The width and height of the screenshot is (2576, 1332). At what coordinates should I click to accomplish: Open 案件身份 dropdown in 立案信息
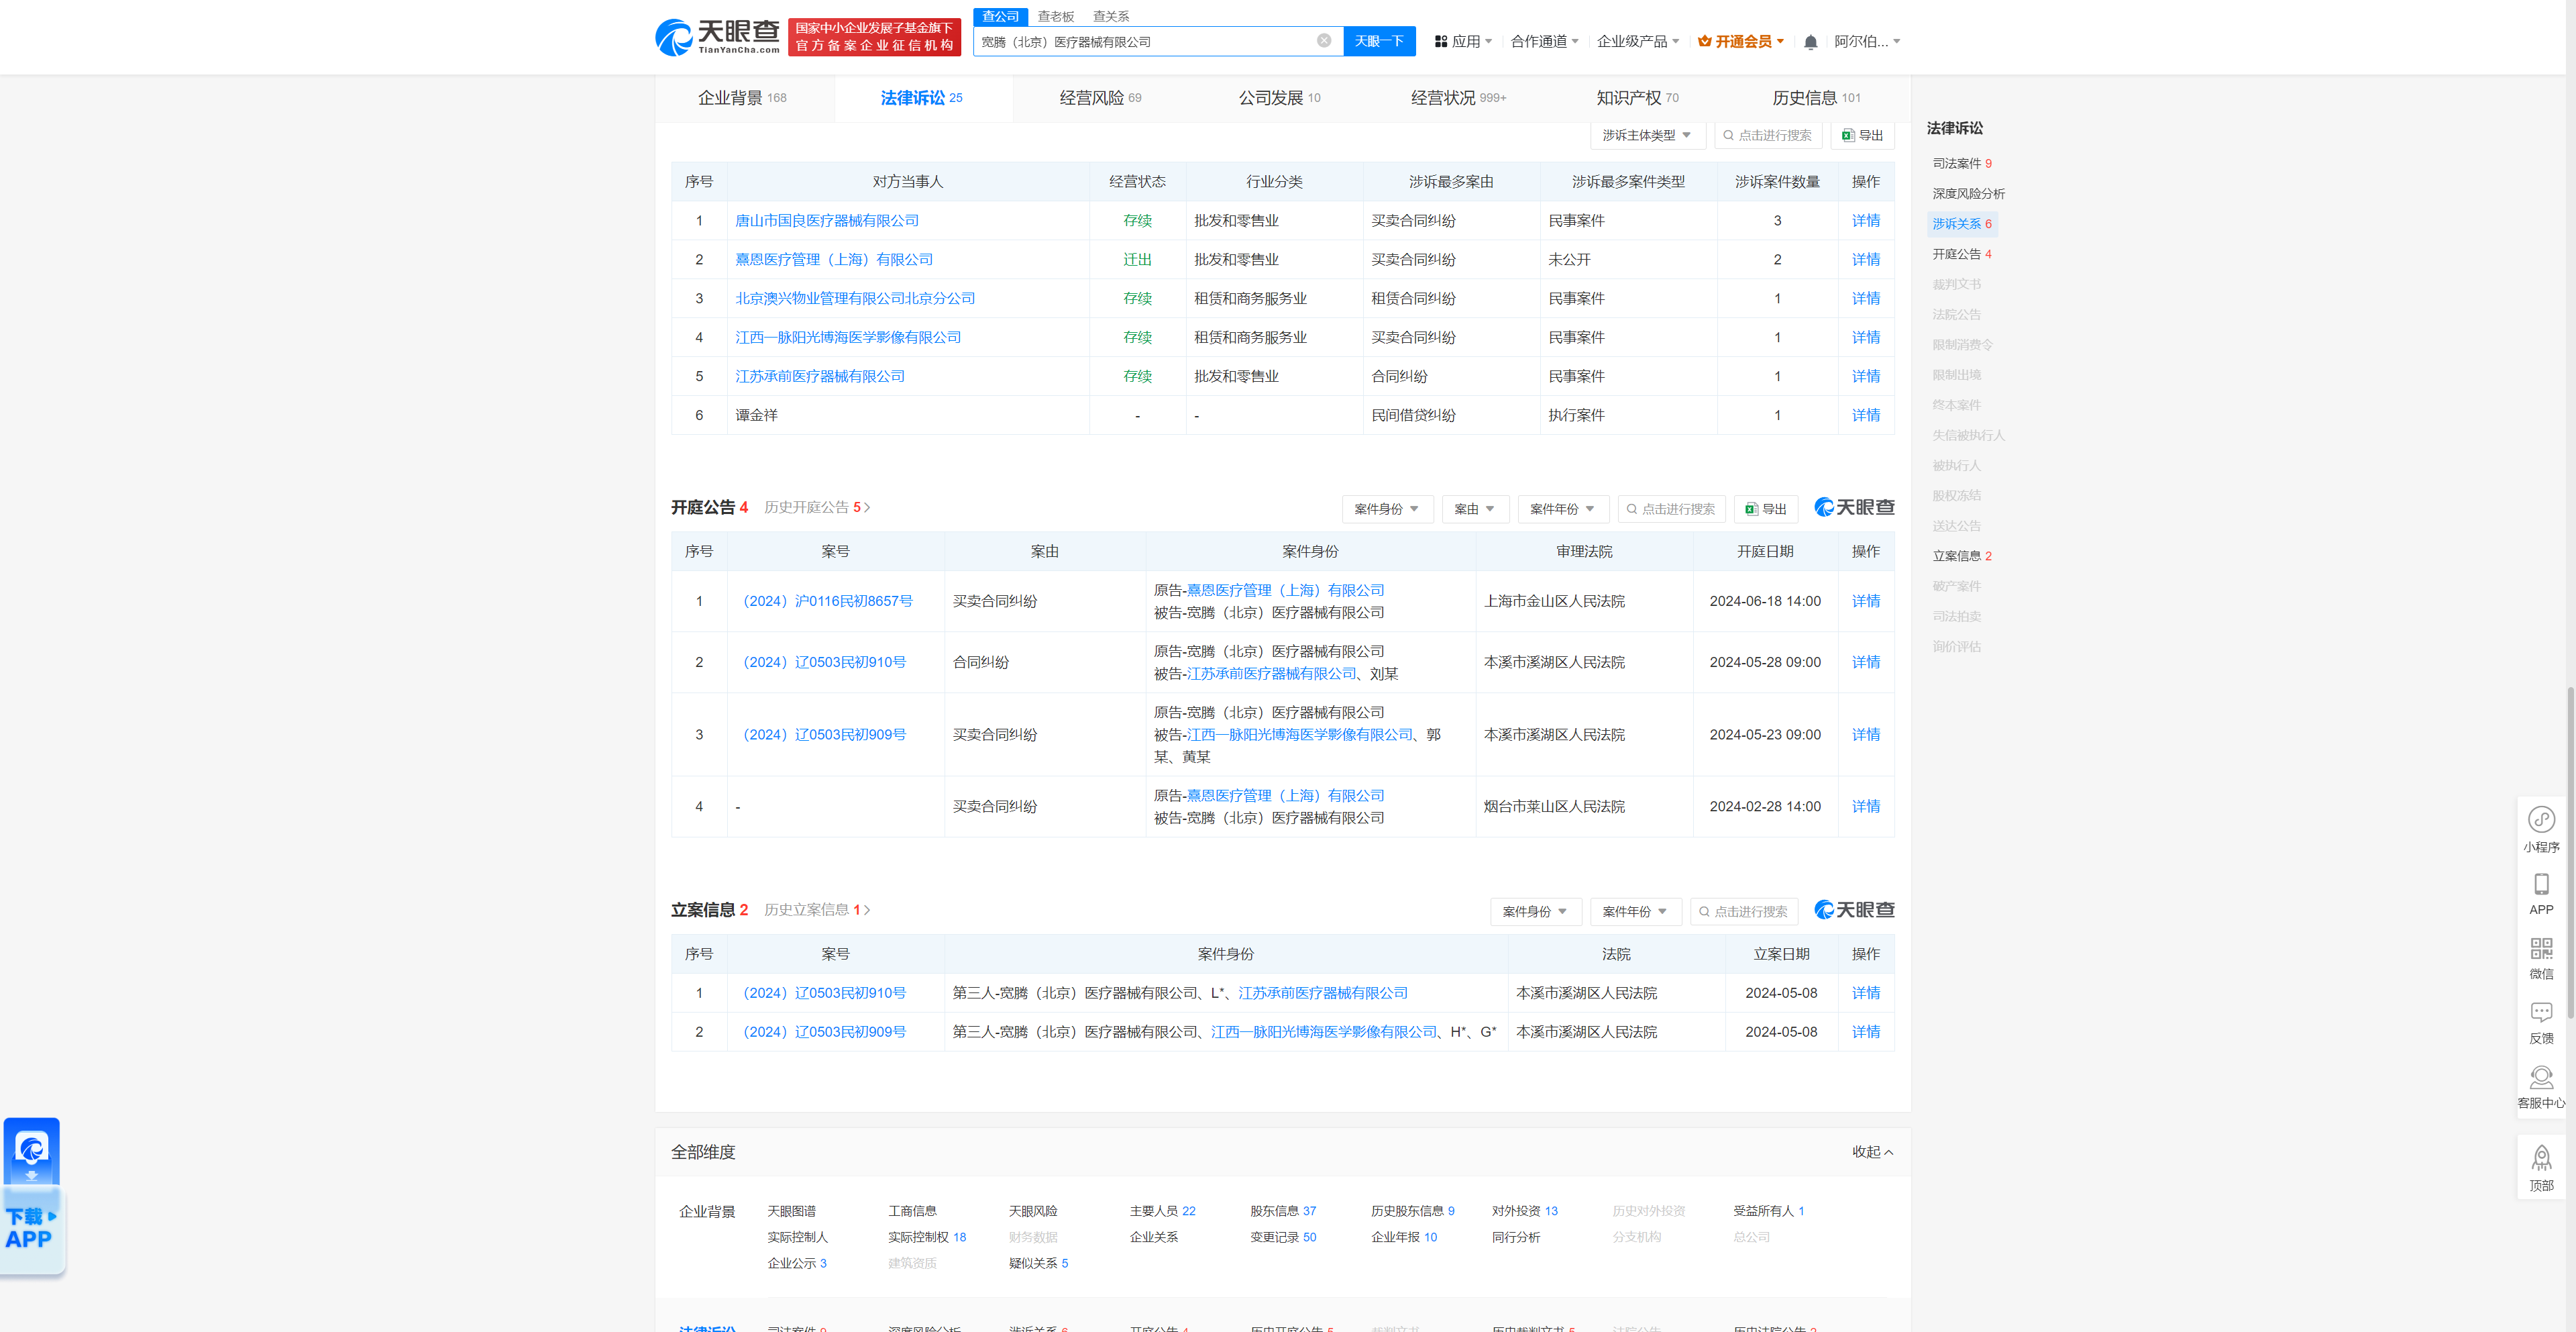click(1535, 911)
